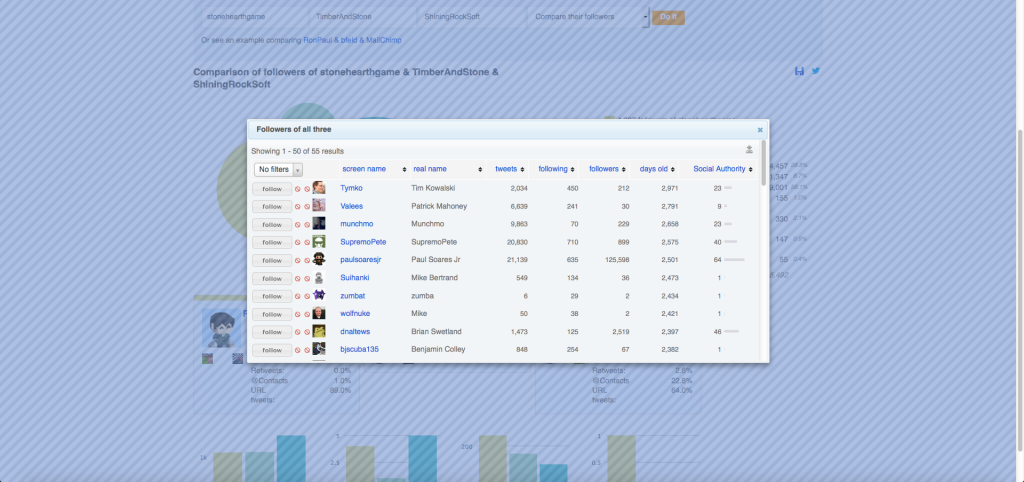Follow the user Suihanki

tap(272, 278)
